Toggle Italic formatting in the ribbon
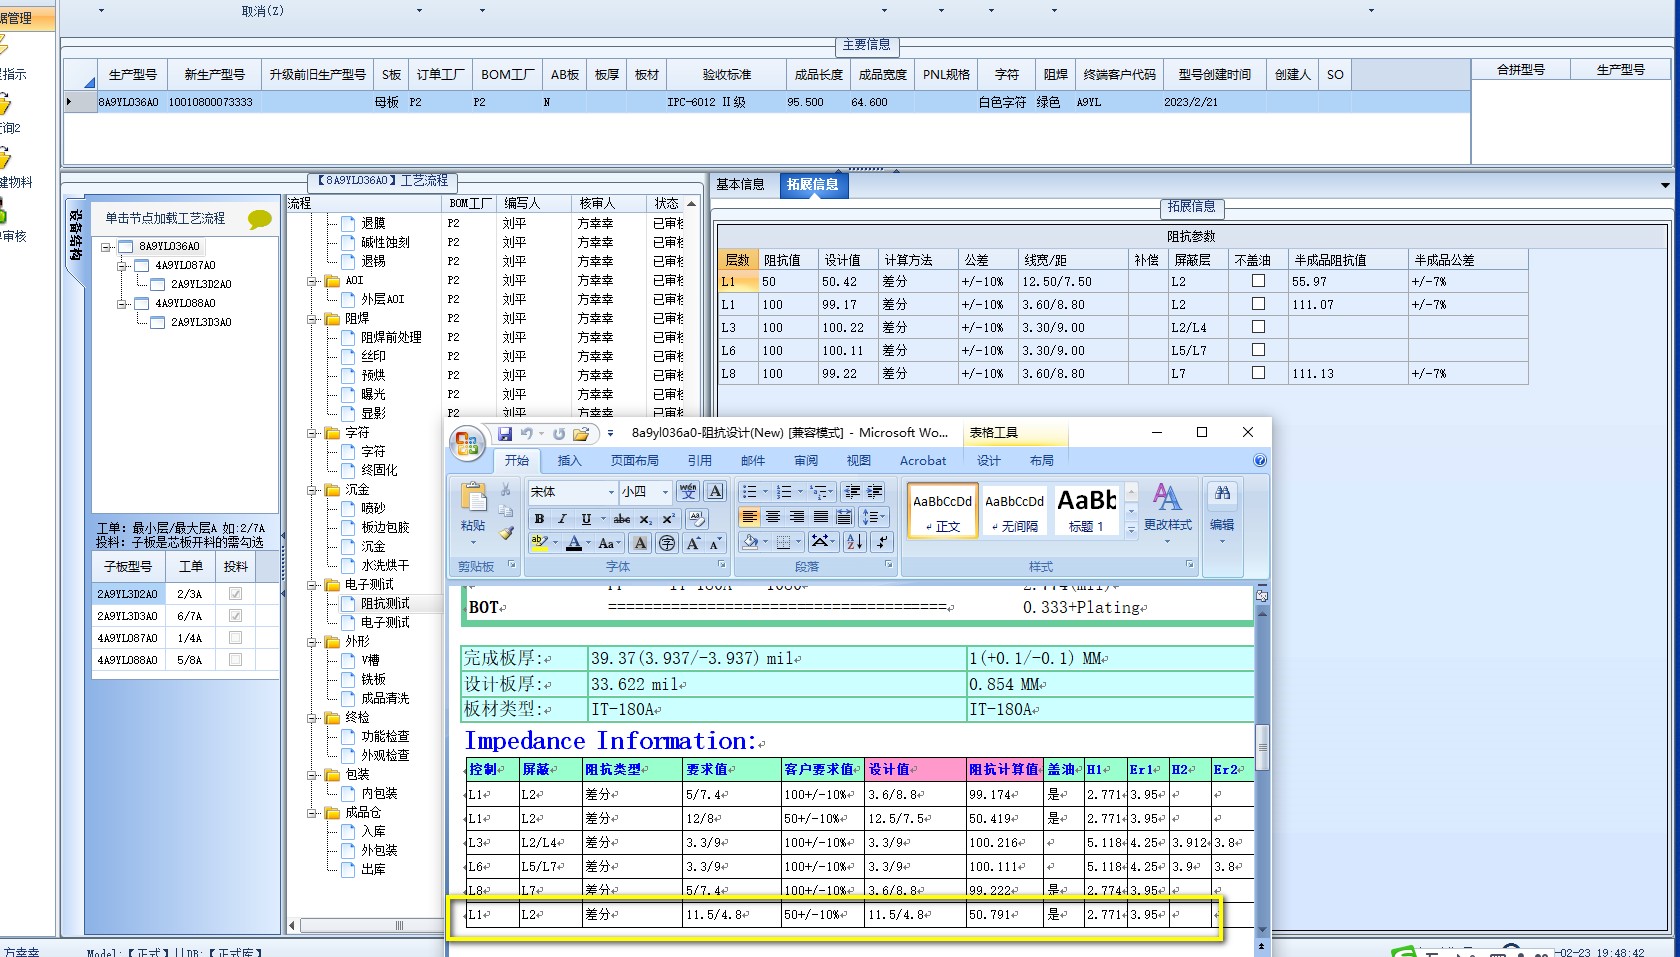The height and width of the screenshot is (957, 1680). click(562, 519)
